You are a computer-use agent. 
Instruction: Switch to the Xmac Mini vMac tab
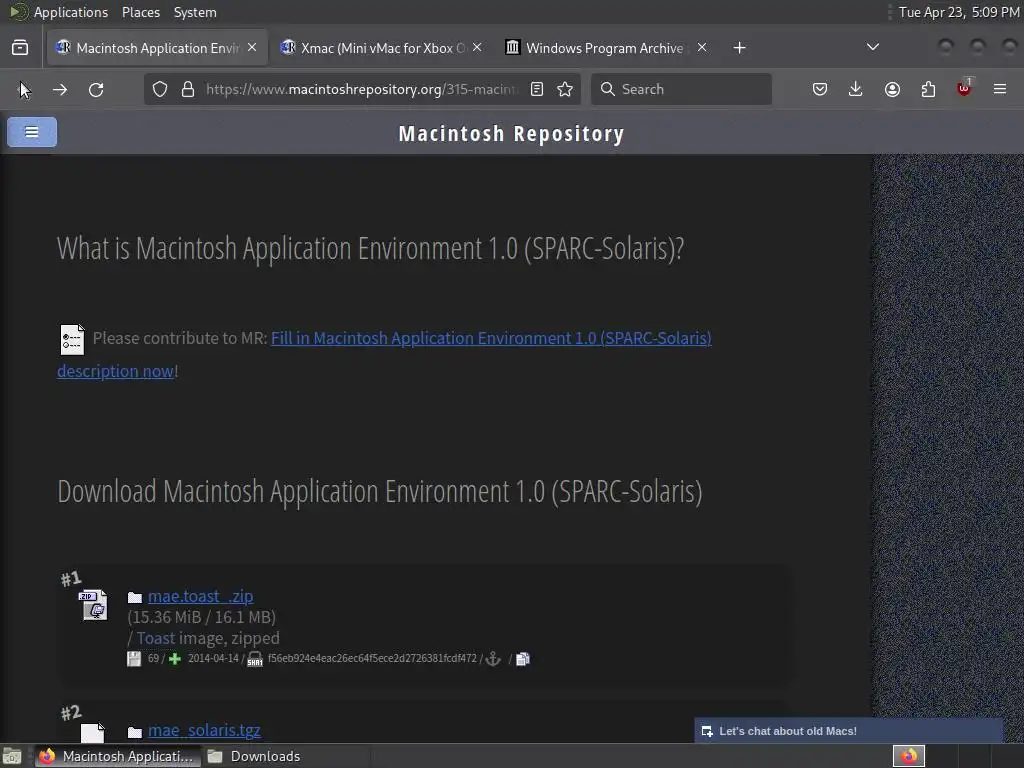pyautogui.click(x=383, y=48)
